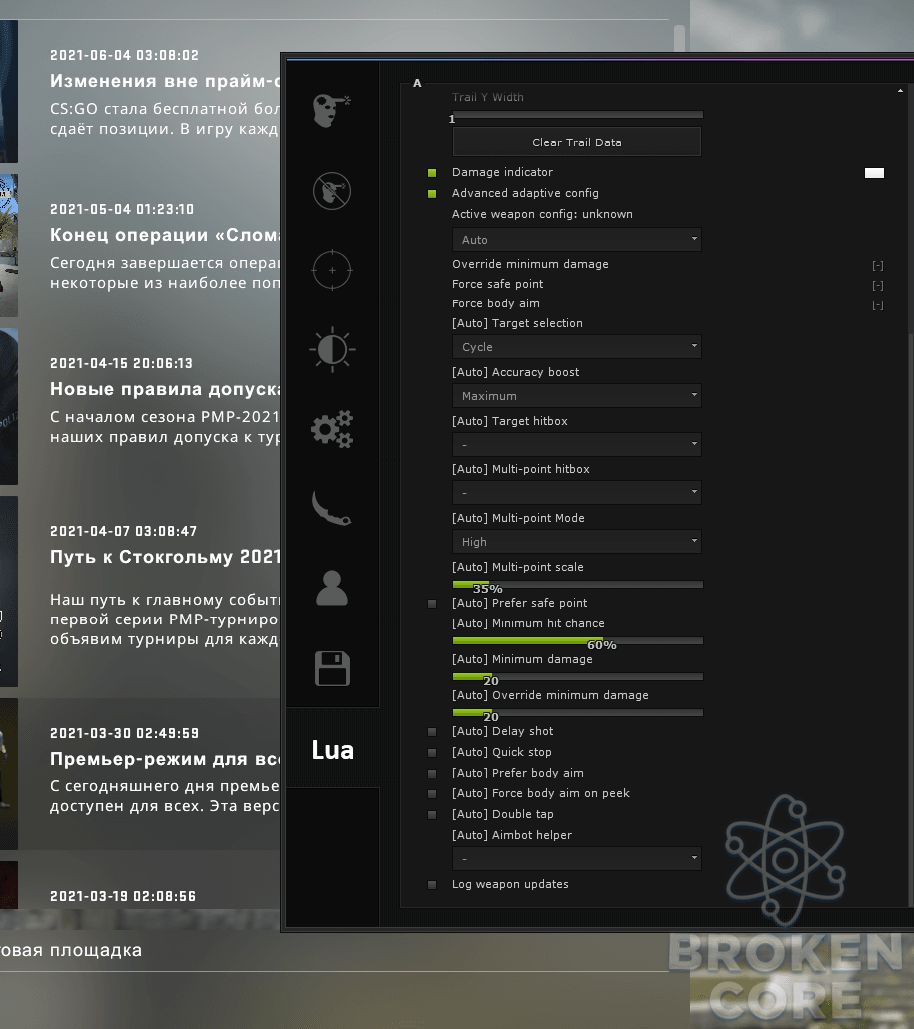Open the Damage indicator white color swatch

874,173
